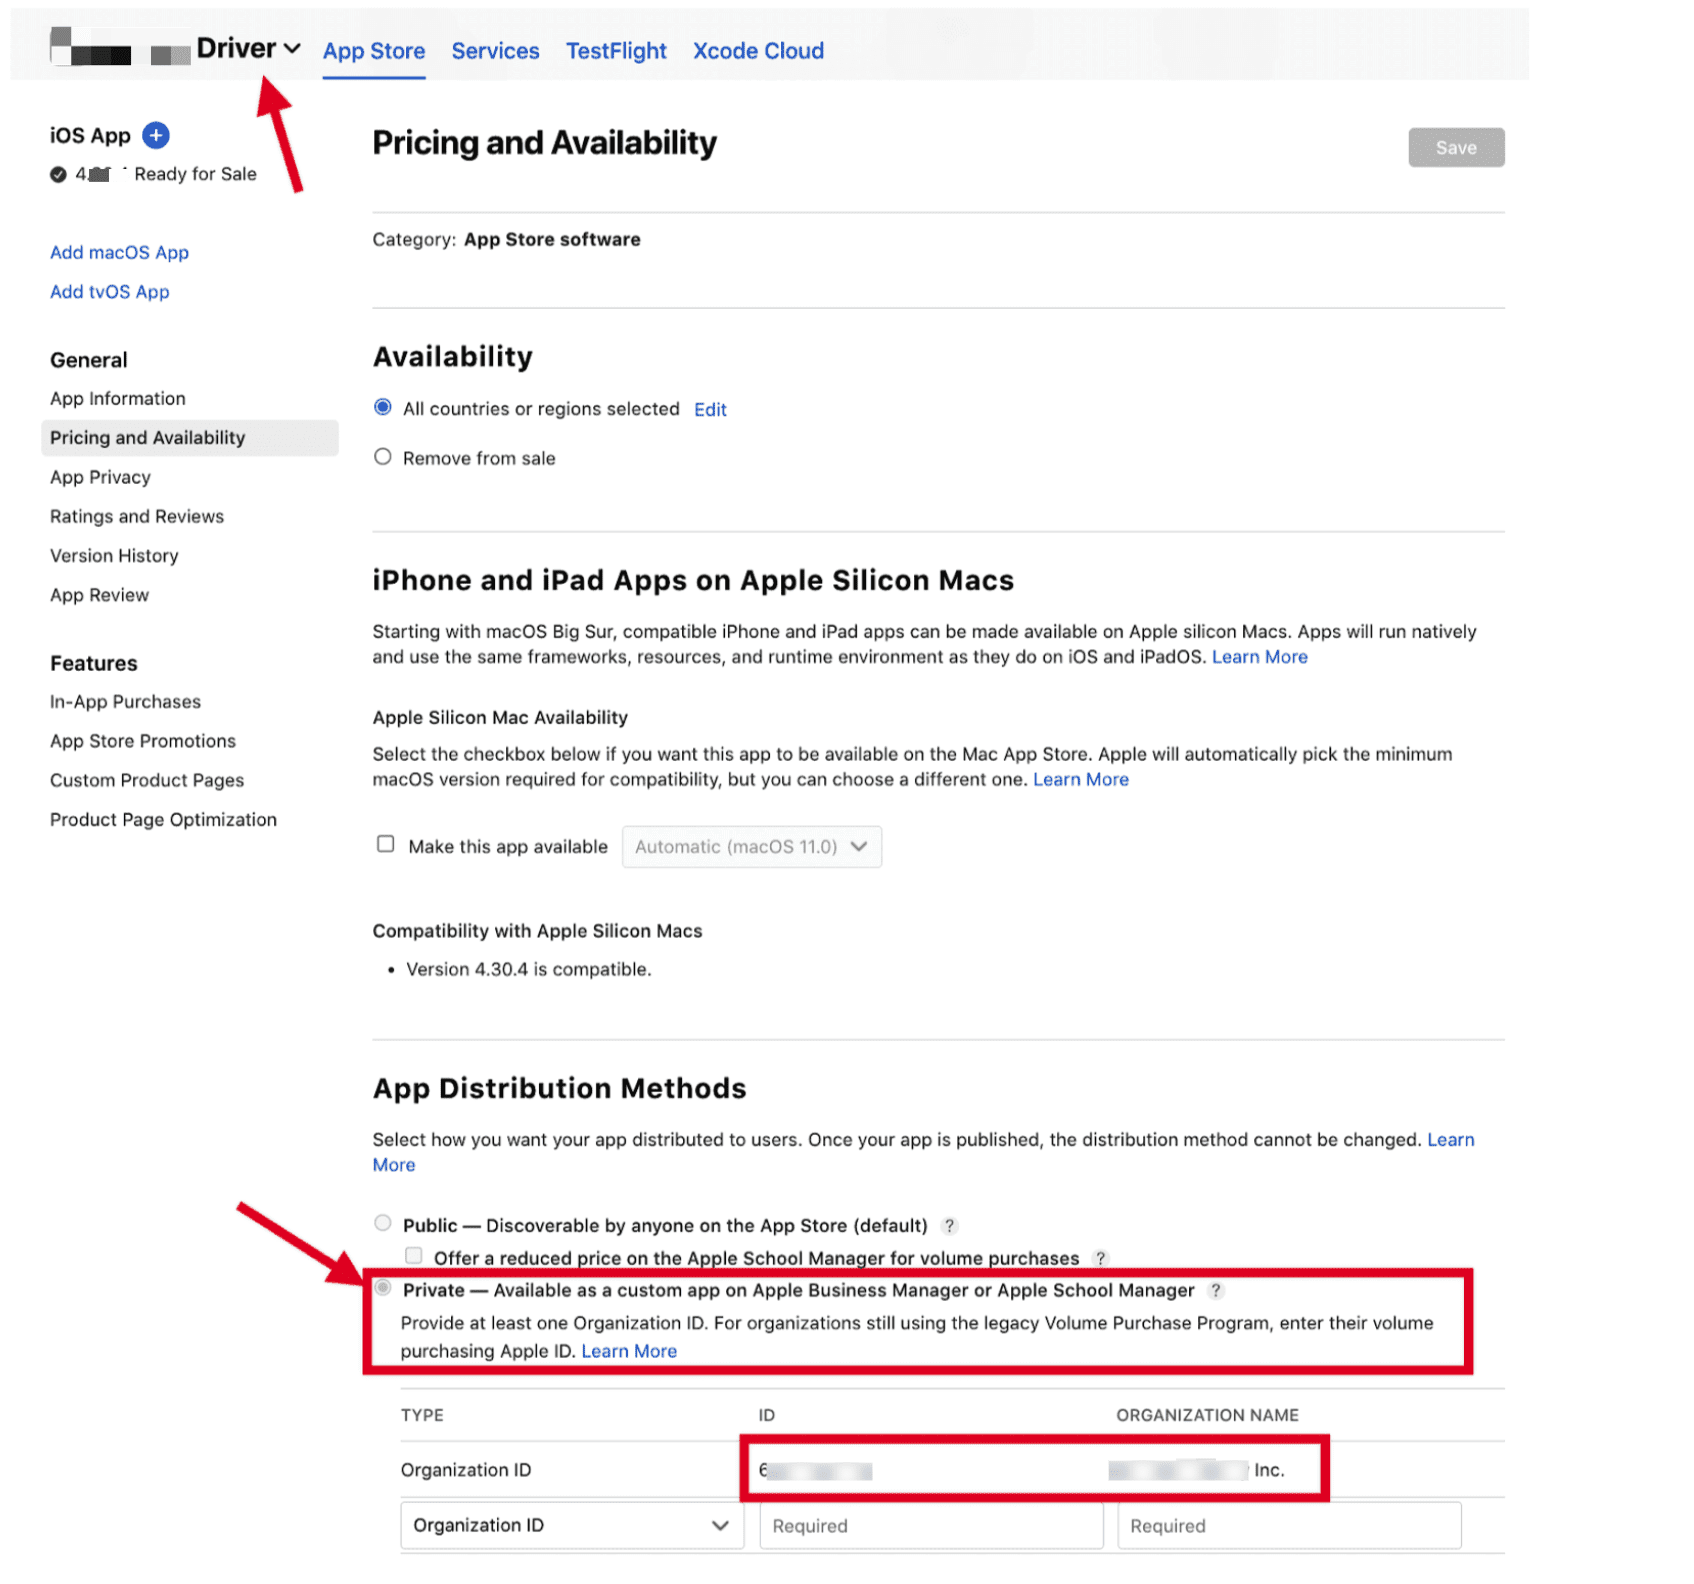Screen dimensions: 1694x1584
Task: Click the Organization Name Required input field
Action: tap(1289, 1526)
